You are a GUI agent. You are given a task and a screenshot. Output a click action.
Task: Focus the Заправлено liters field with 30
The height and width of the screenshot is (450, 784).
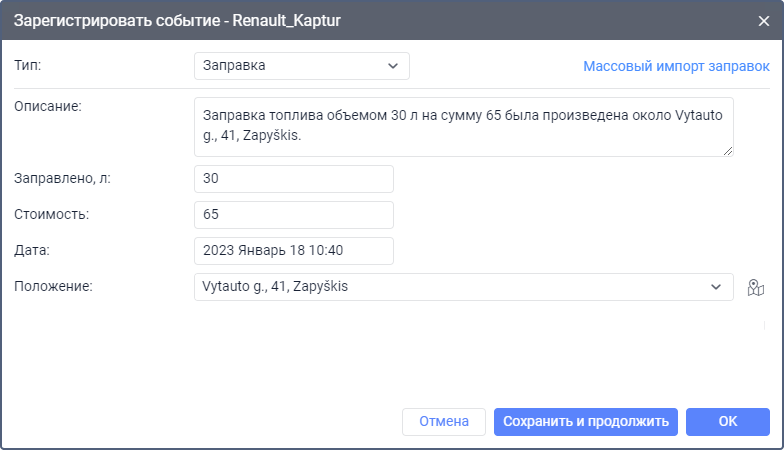coord(293,179)
